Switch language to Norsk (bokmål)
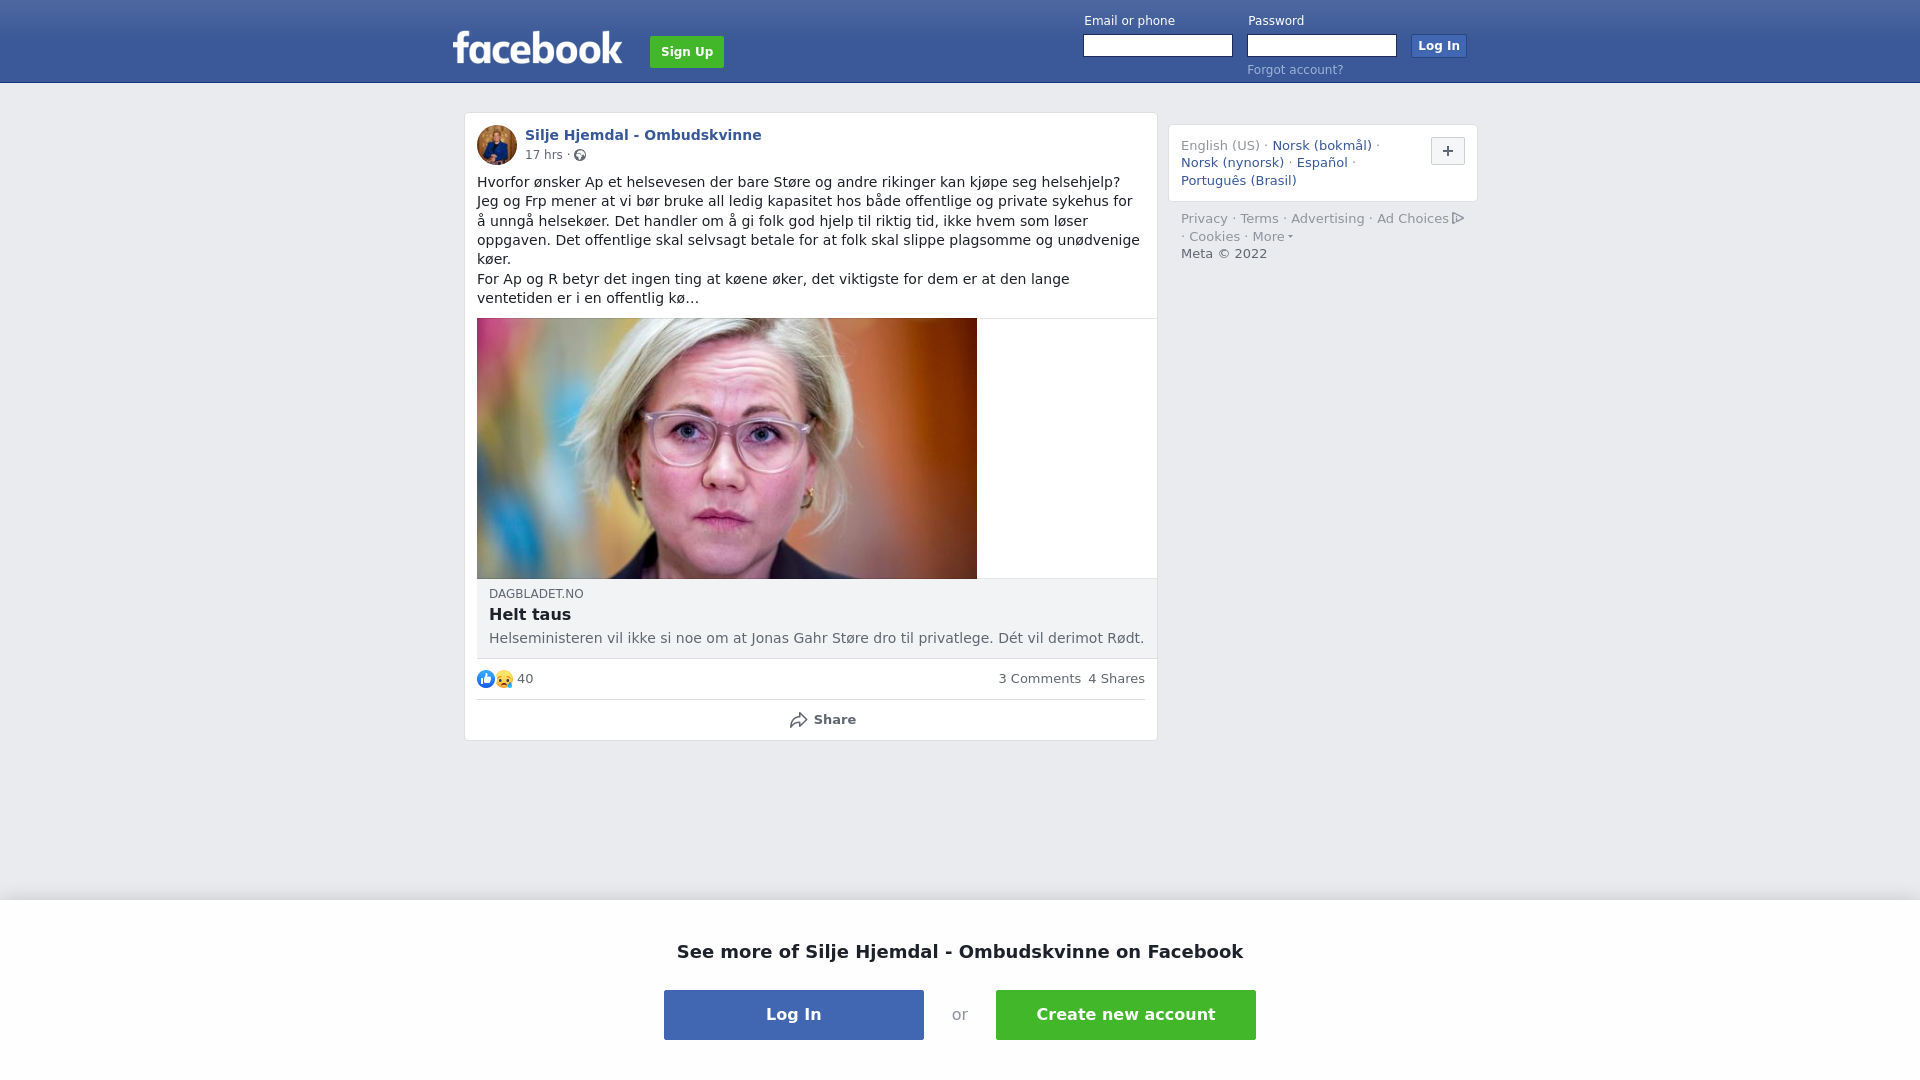Viewport: 1920px width, 1080px height. (x=1322, y=146)
